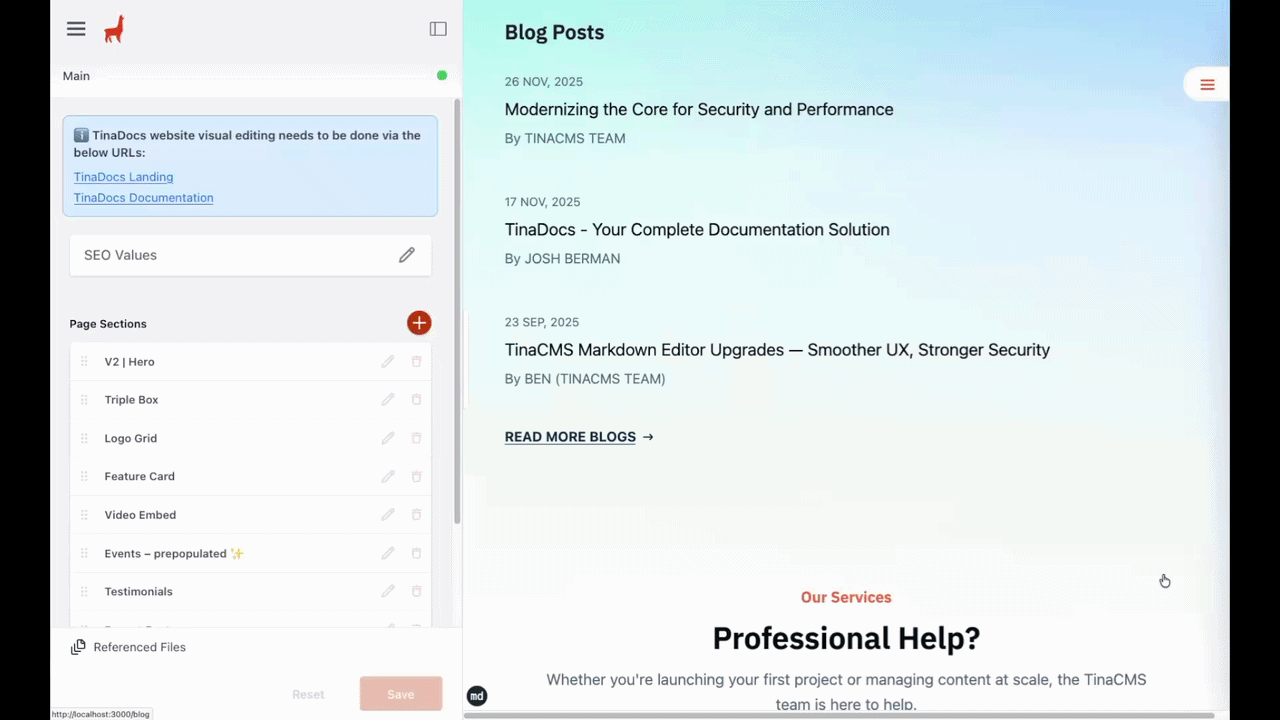Edit the Testimonials section
This screenshot has height=720, width=1280.
click(388, 592)
